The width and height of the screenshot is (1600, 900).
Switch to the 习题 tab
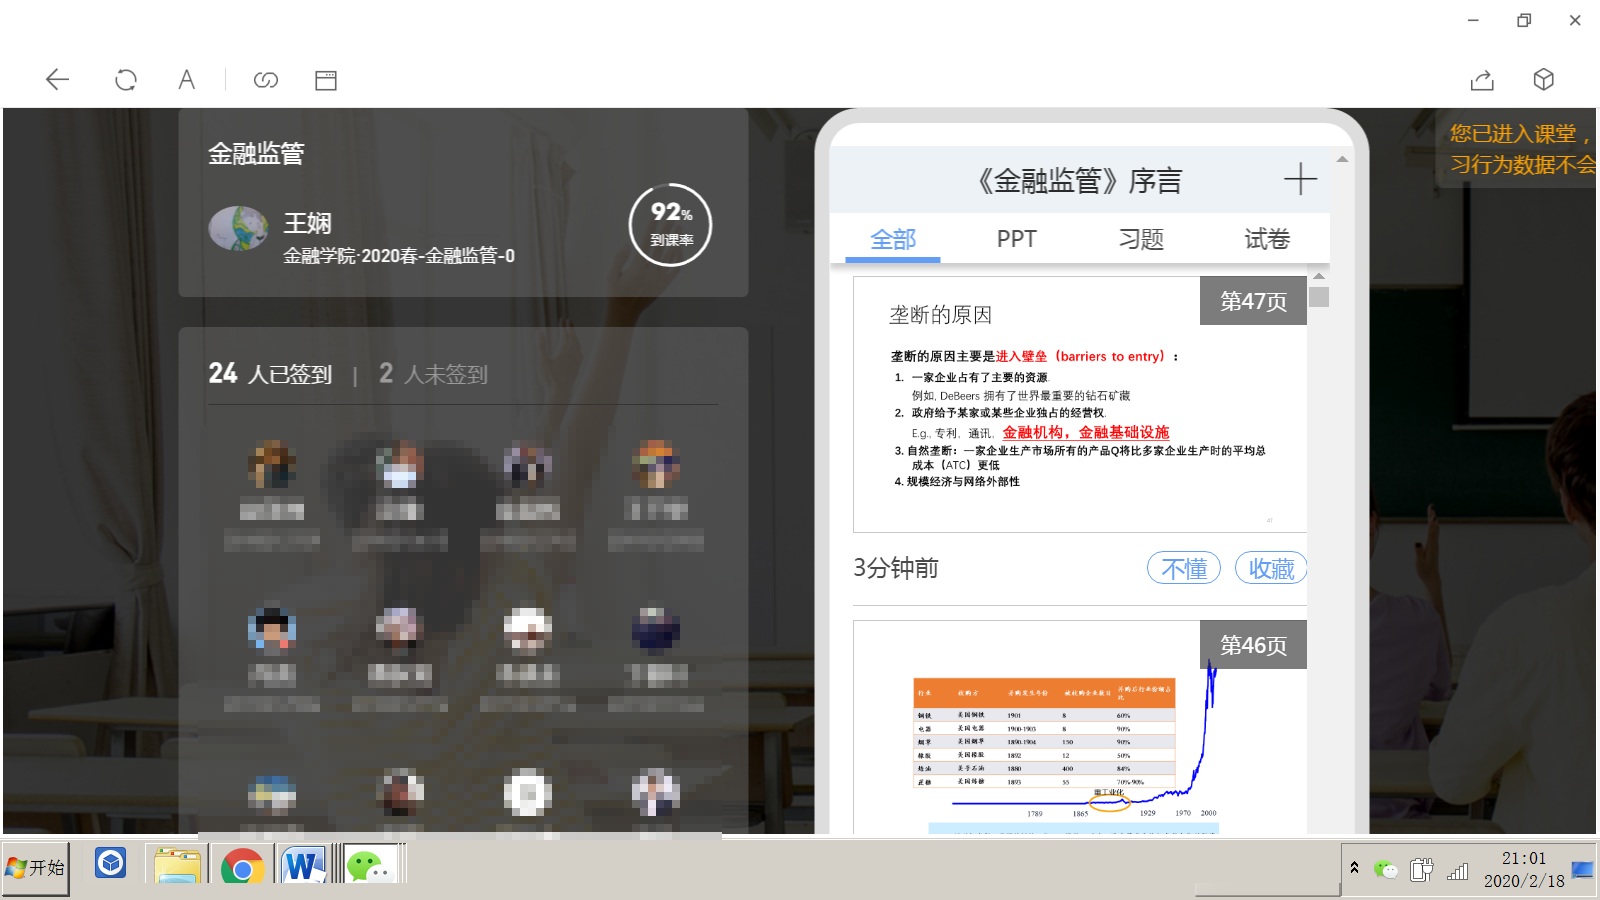(x=1141, y=239)
